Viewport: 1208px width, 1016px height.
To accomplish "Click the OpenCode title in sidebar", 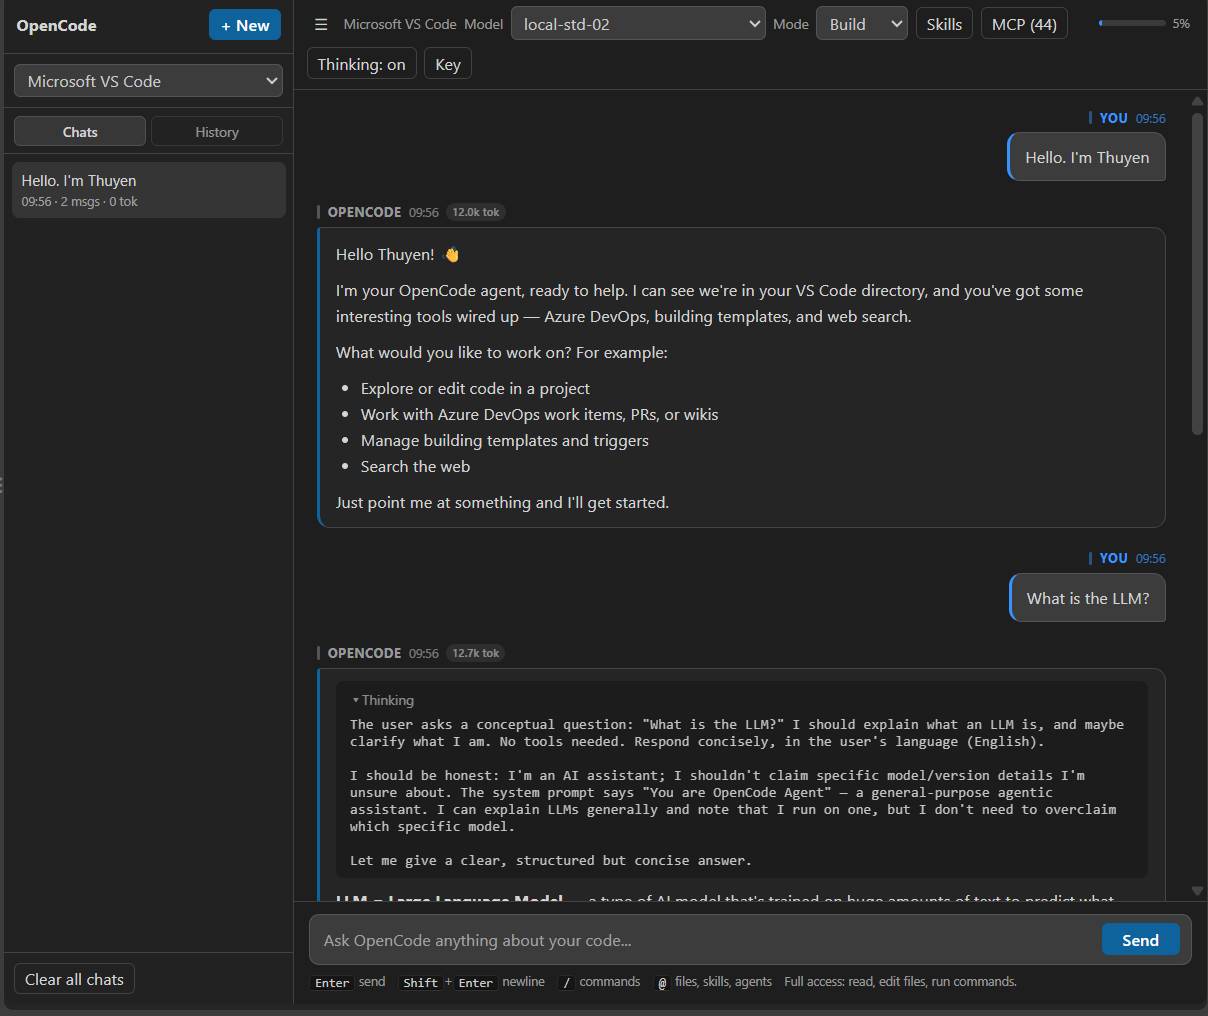I will [57, 25].
